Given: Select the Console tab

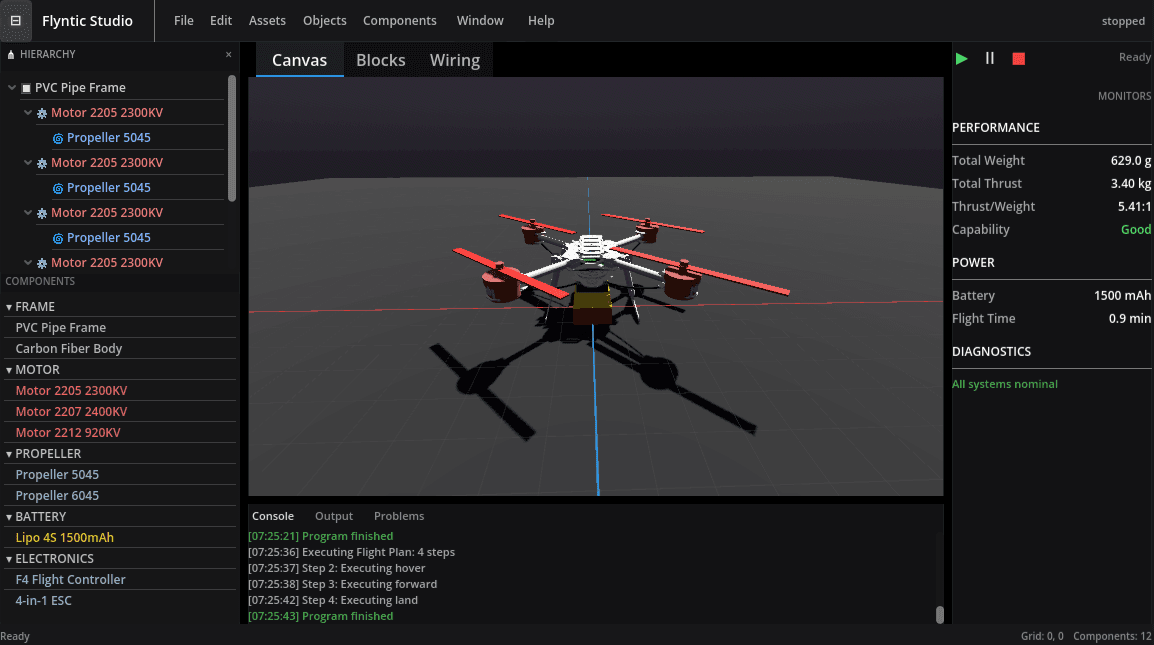Looking at the screenshot, I should point(273,516).
